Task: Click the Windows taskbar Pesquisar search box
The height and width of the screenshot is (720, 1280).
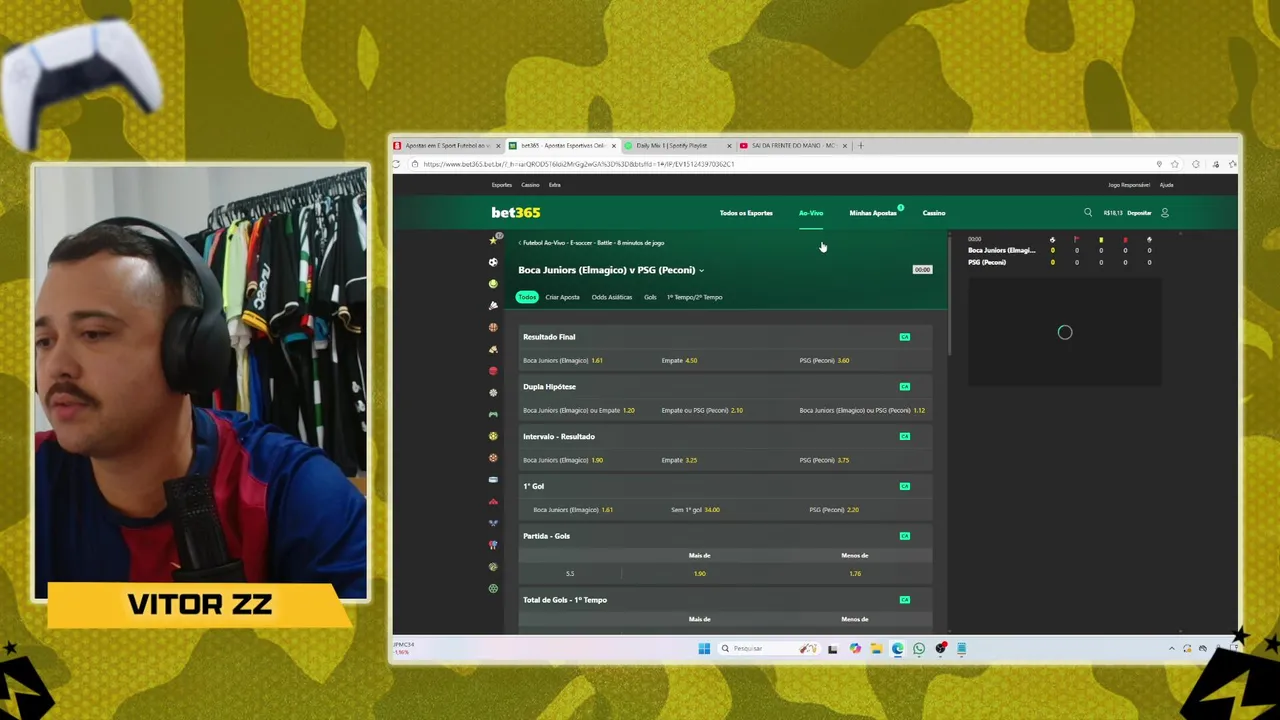Action: pyautogui.click(x=766, y=648)
